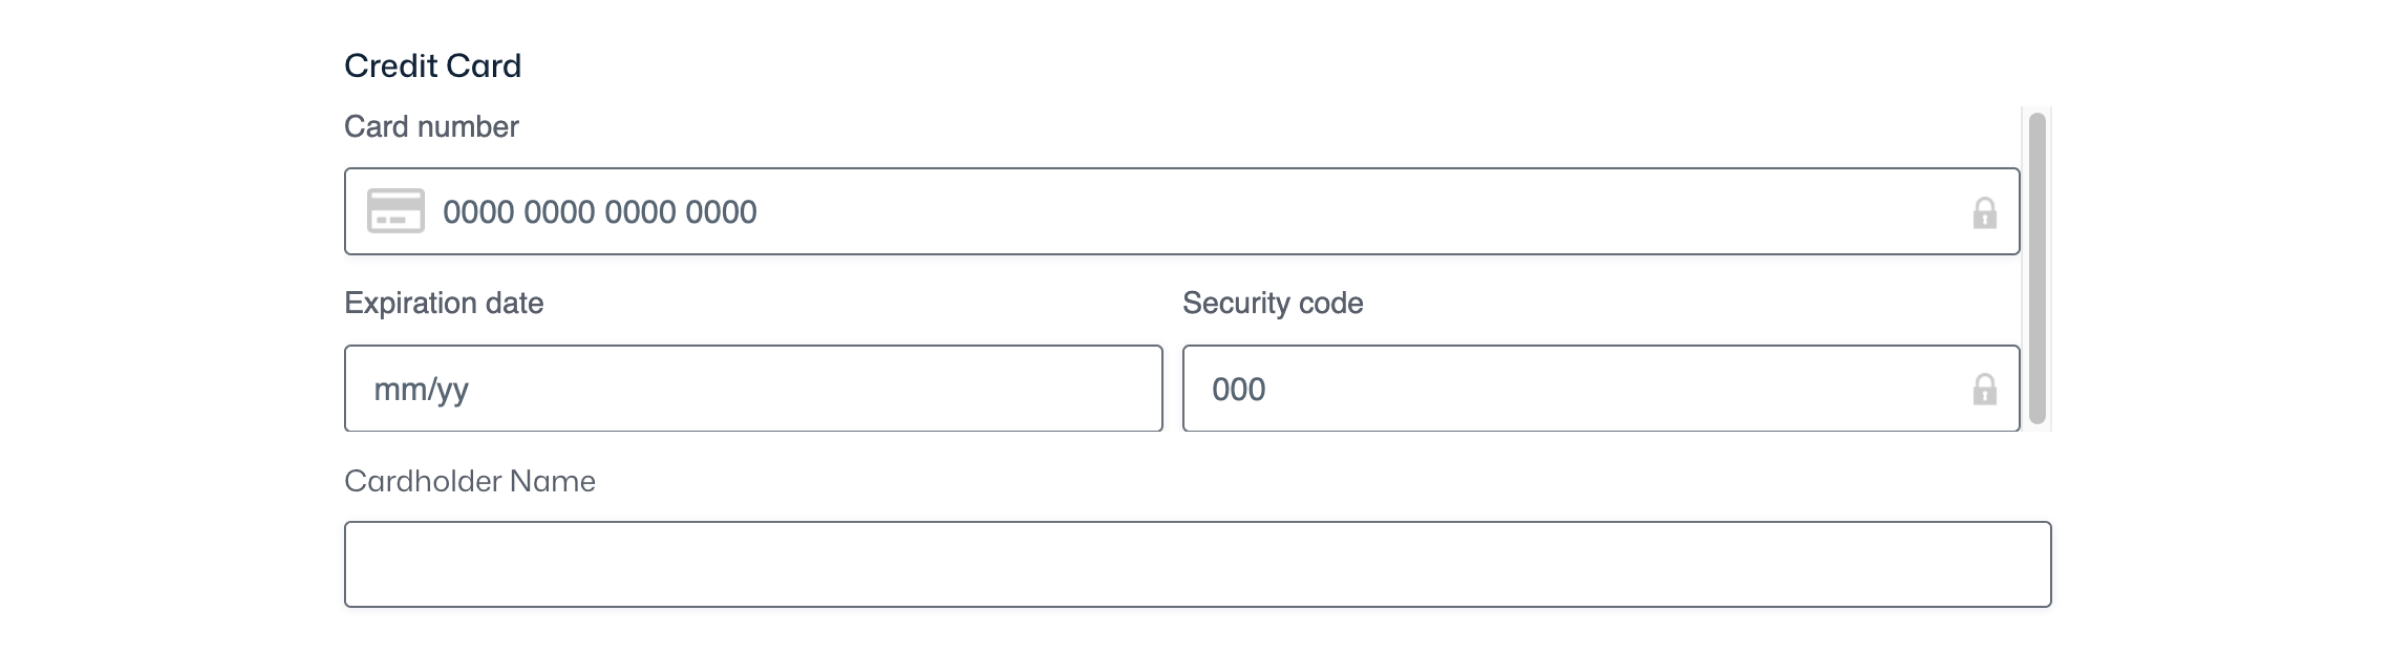Click the Cardholder Name label
Image resolution: width=2400 pixels, height=672 pixels.
(x=470, y=480)
